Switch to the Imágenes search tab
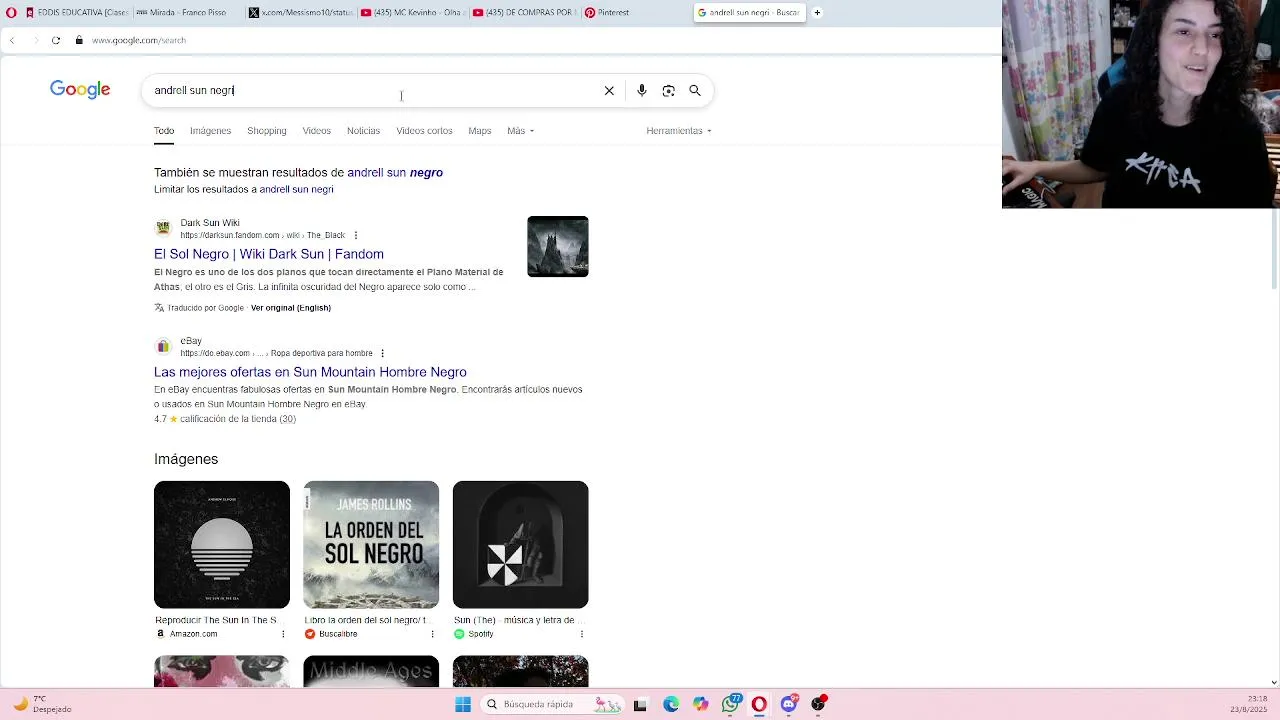Viewport: 1280px width, 720px height. [210, 131]
